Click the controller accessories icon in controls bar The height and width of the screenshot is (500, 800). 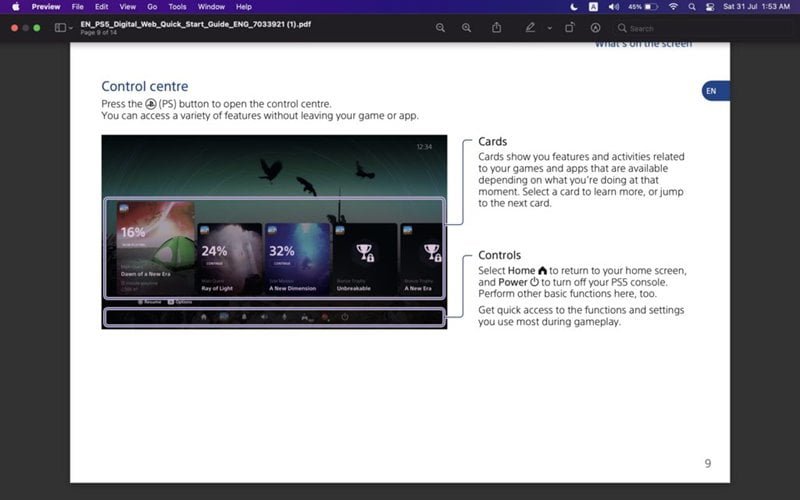(x=305, y=317)
